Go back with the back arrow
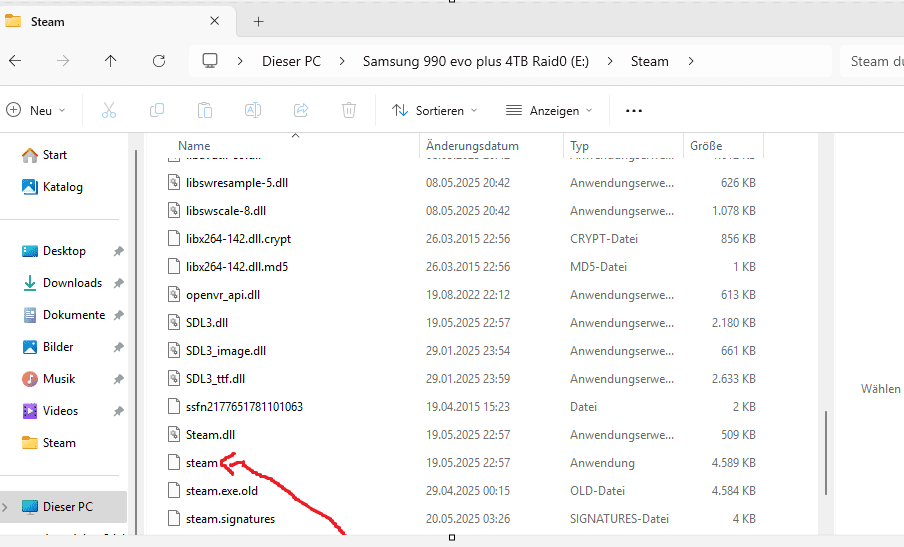This screenshot has width=904, height=547. point(16,61)
